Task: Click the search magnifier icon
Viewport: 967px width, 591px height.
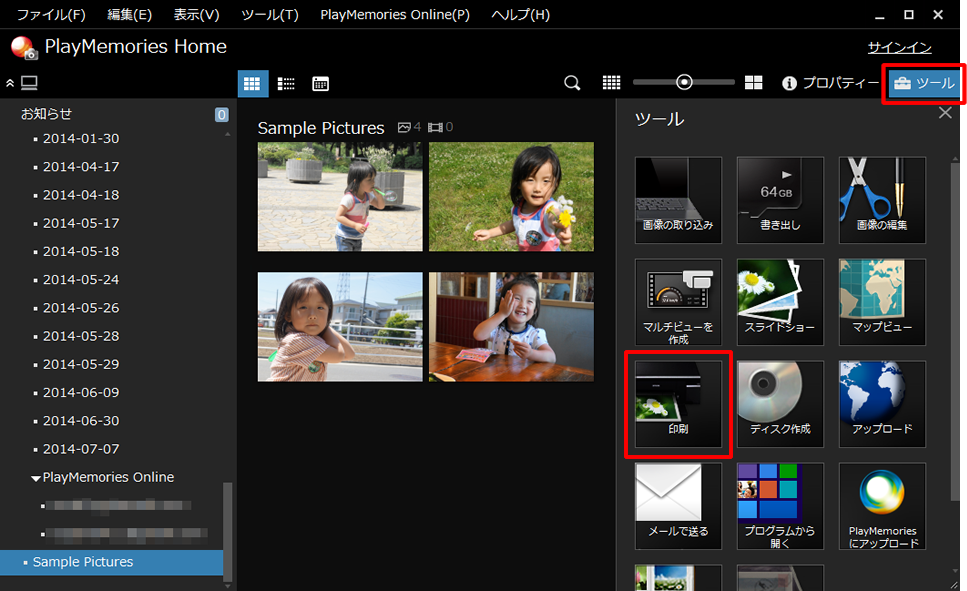Action: (x=572, y=83)
